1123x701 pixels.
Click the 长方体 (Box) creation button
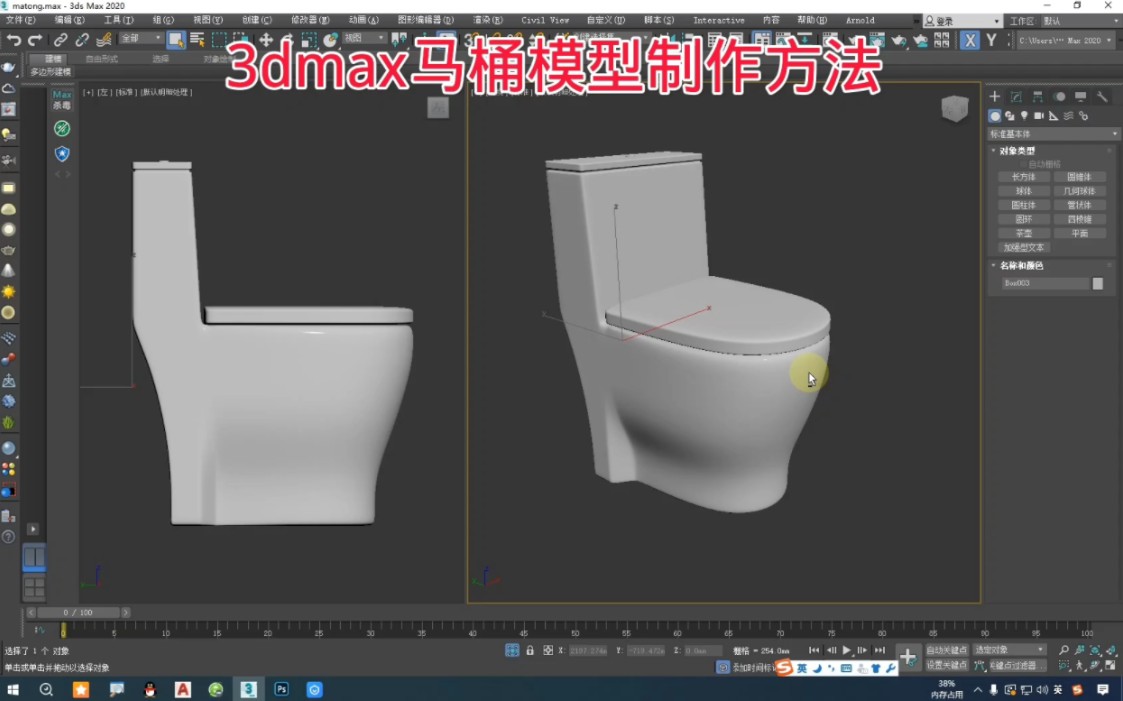tap(1023, 177)
